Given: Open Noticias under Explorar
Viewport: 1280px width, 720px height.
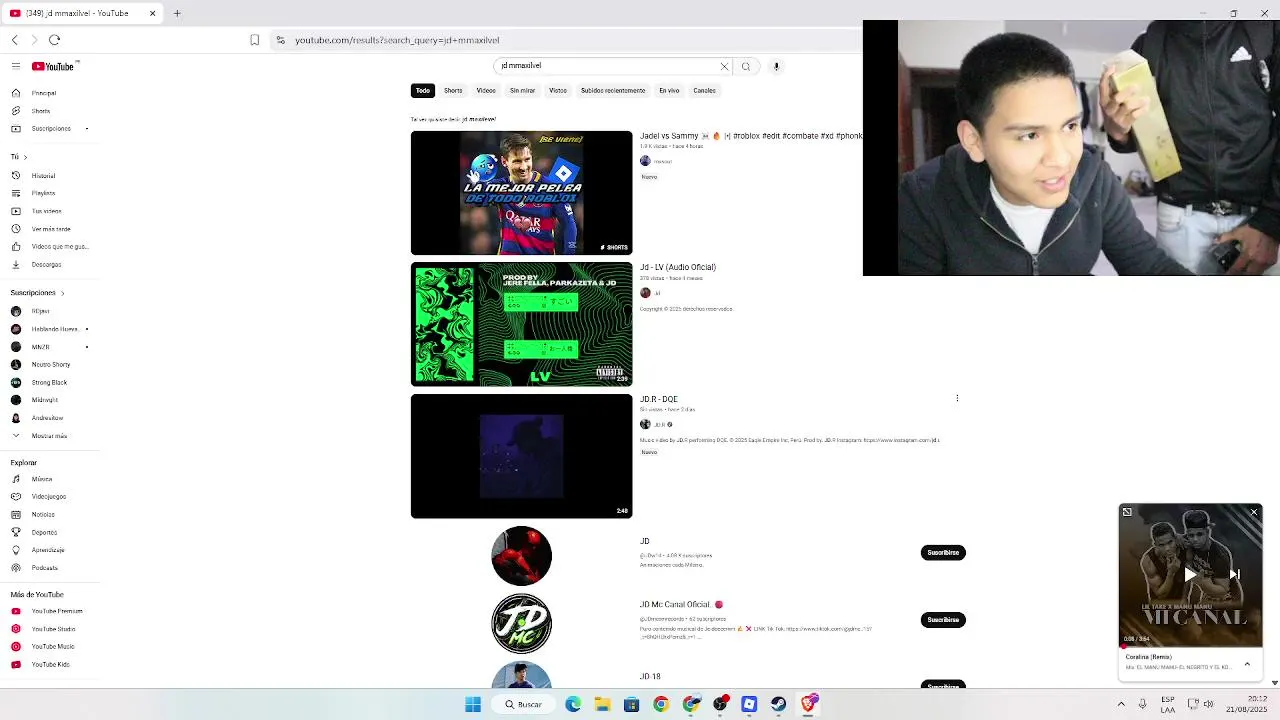Looking at the screenshot, I should pos(43,514).
